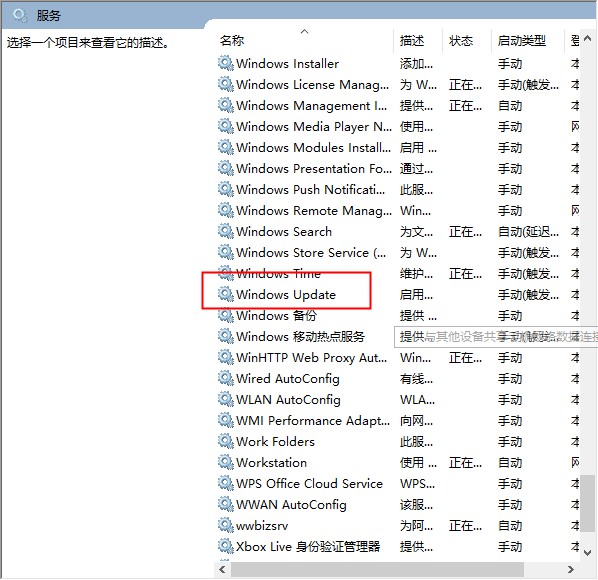Click the gear icon of WPS Office Cloud Service
The width and height of the screenshot is (598, 580).
click(x=225, y=483)
